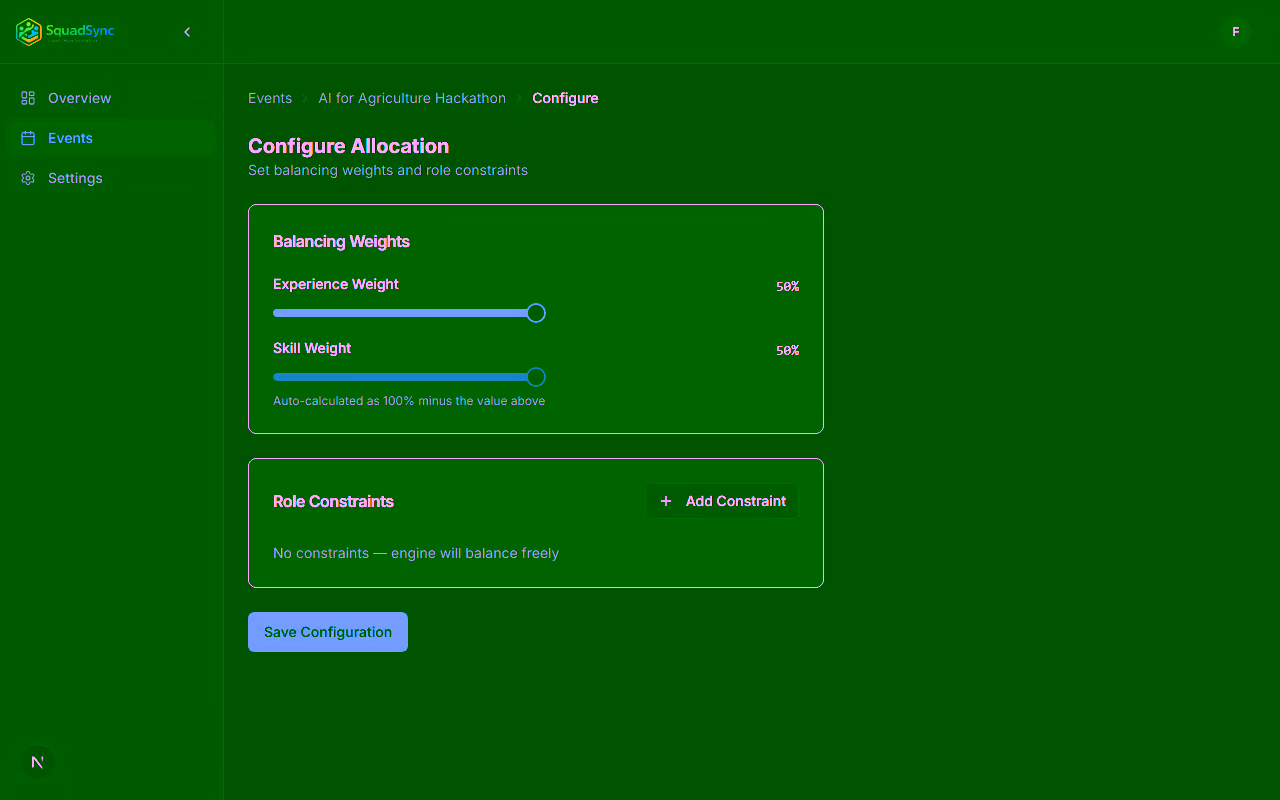Screen dimensions: 1280x800
Task: Click the Events calendar icon
Action: [x=28, y=138]
